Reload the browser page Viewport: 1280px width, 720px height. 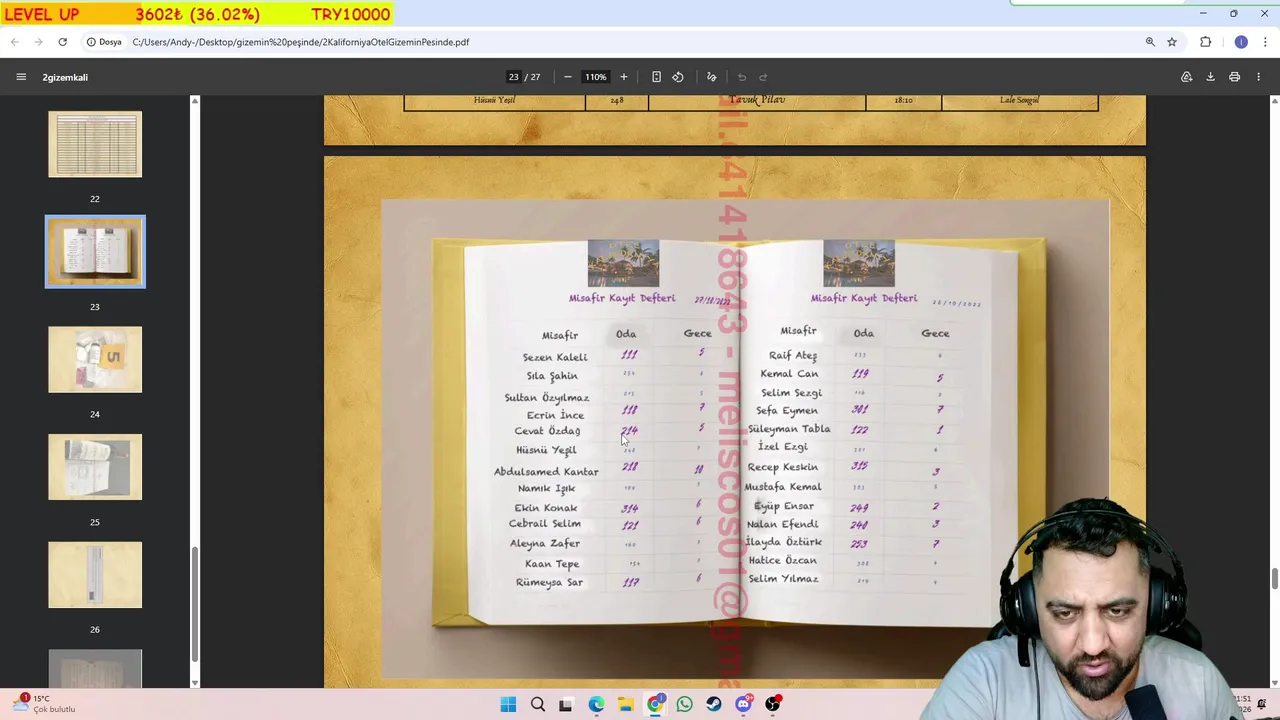(x=62, y=42)
